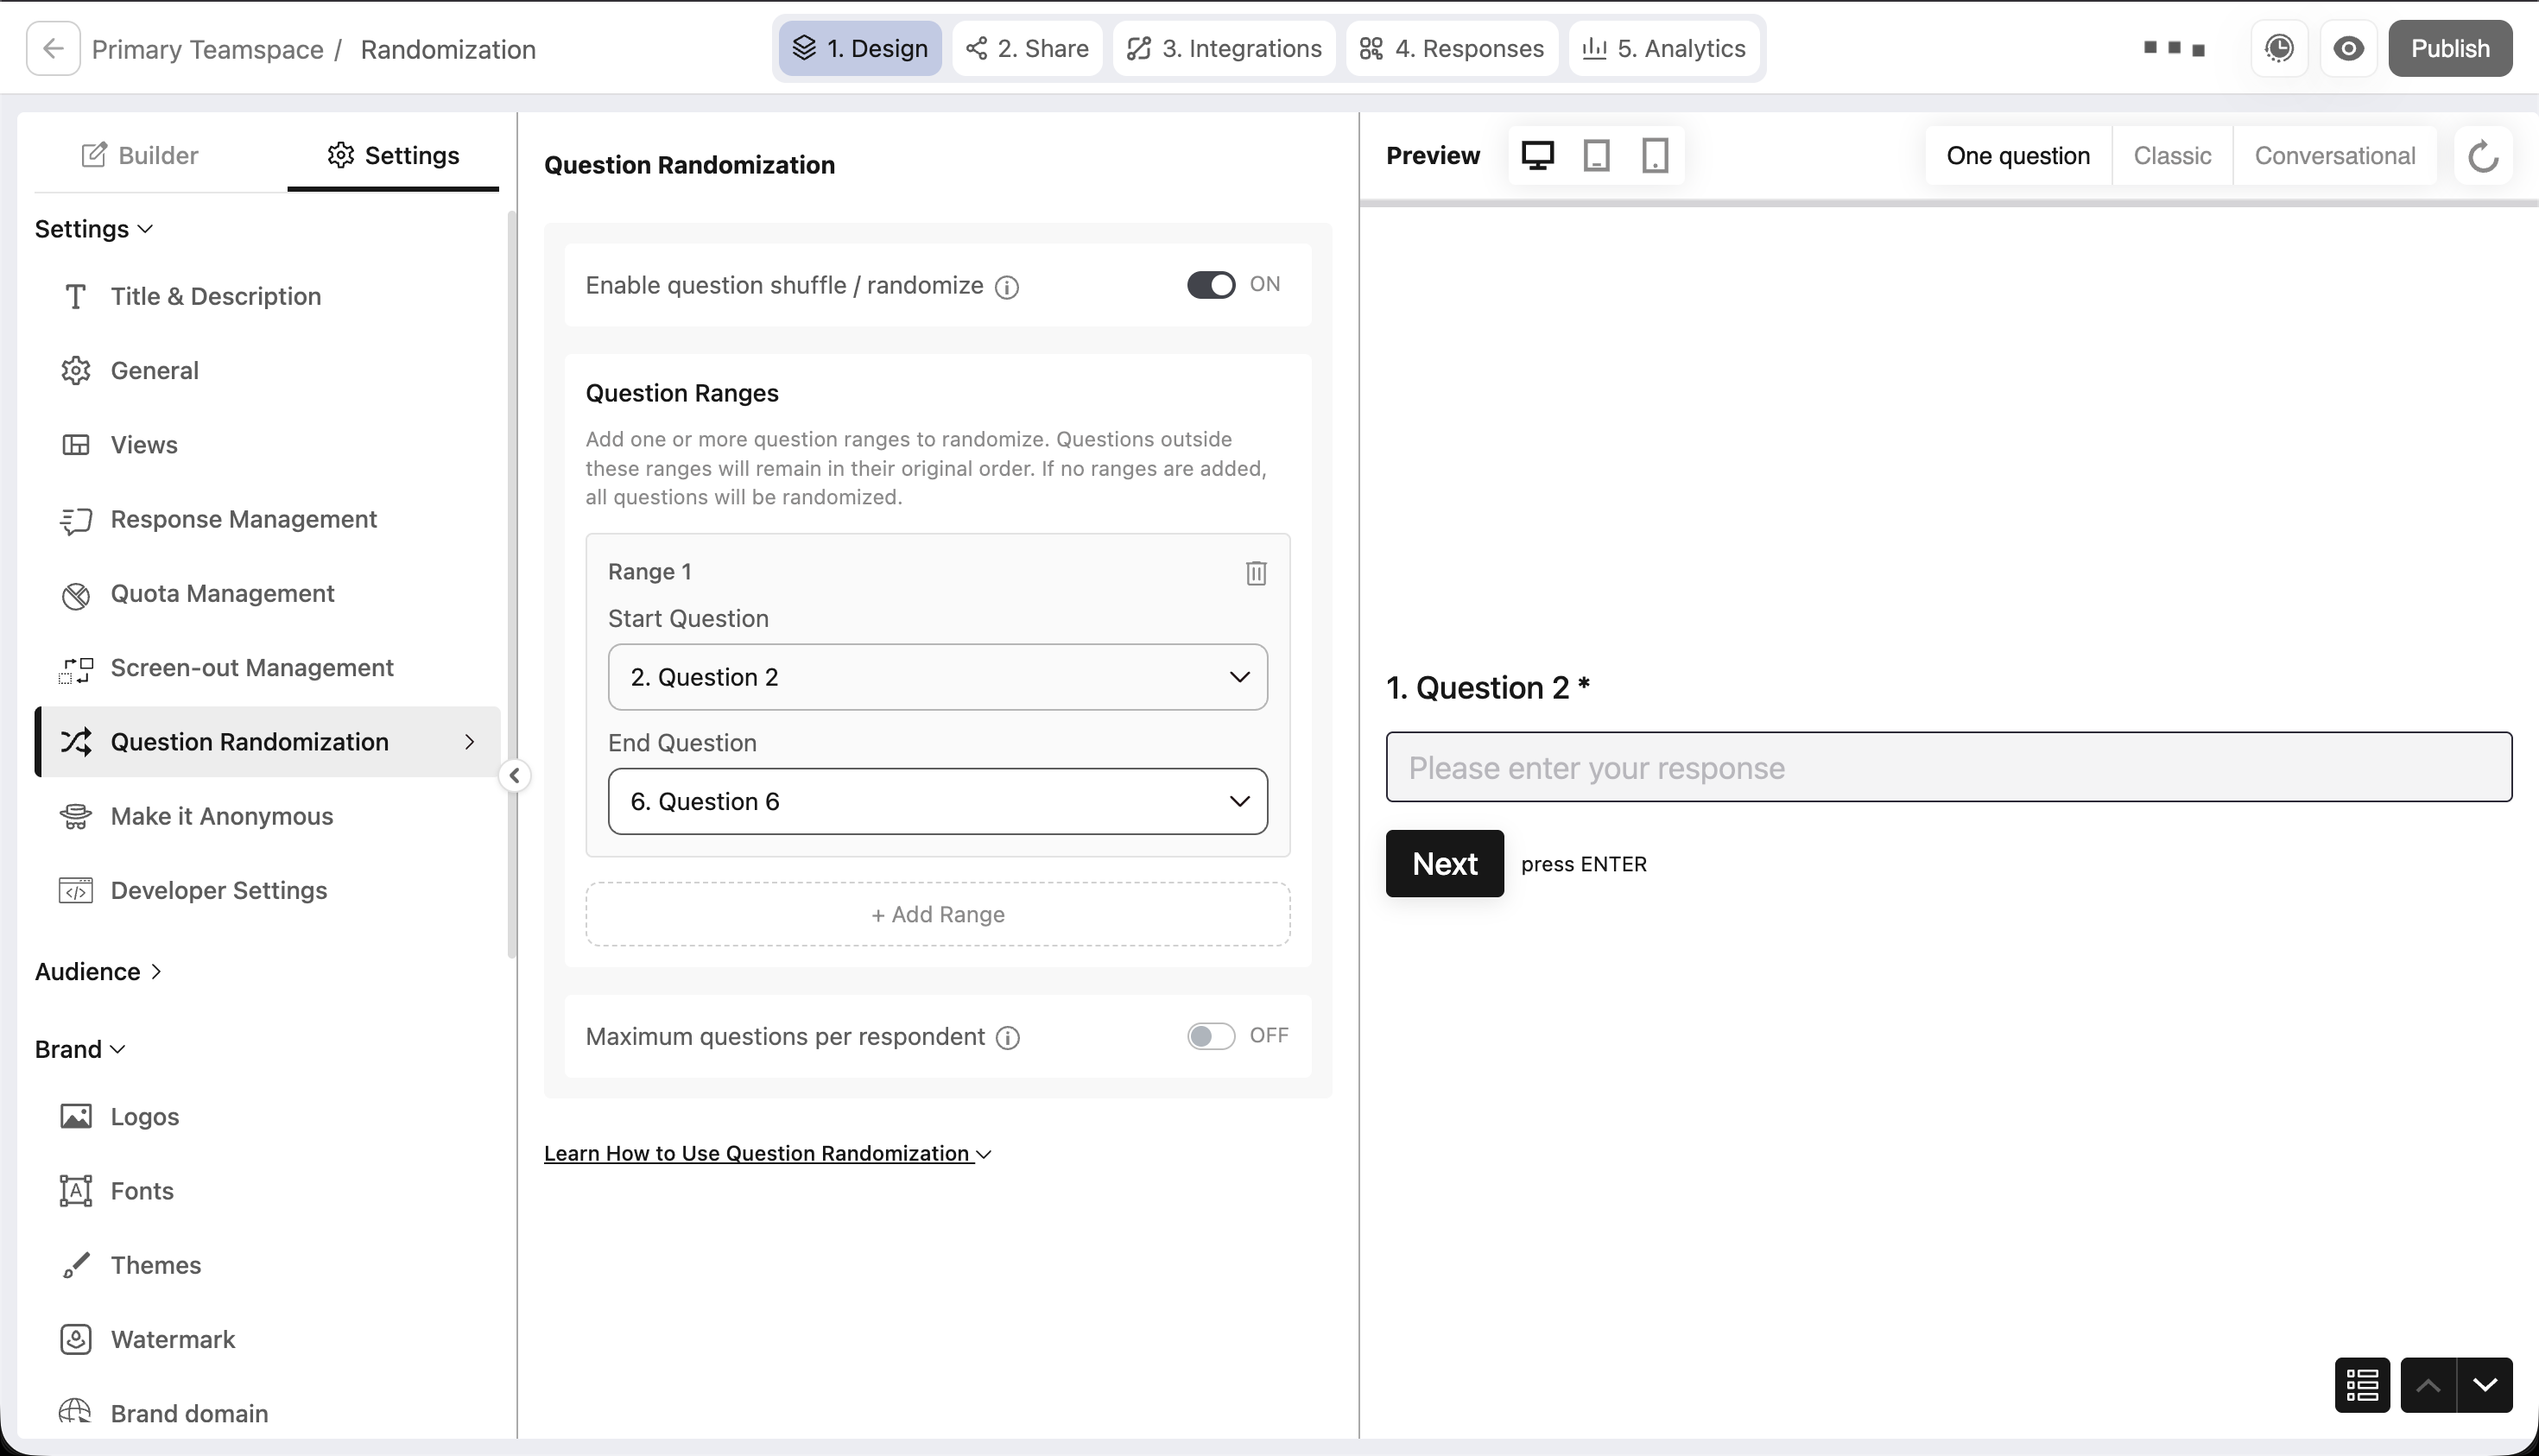This screenshot has width=2539, height=1456.
Task: Click the eye preview icon
Action: [x=2348, y=48]
